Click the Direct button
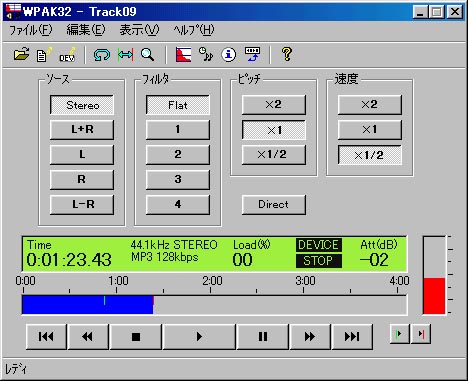Viewport: 468px width, 381px height. tap(274, 204)
